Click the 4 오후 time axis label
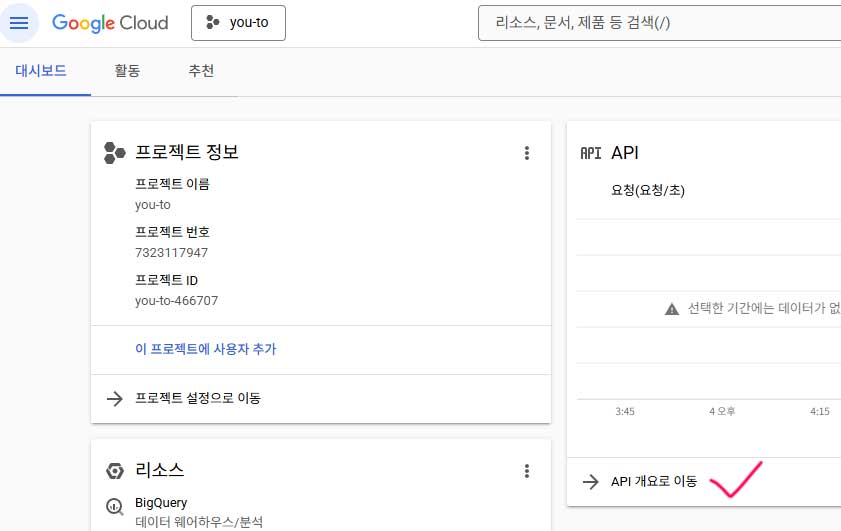 (x=722, y=411)
